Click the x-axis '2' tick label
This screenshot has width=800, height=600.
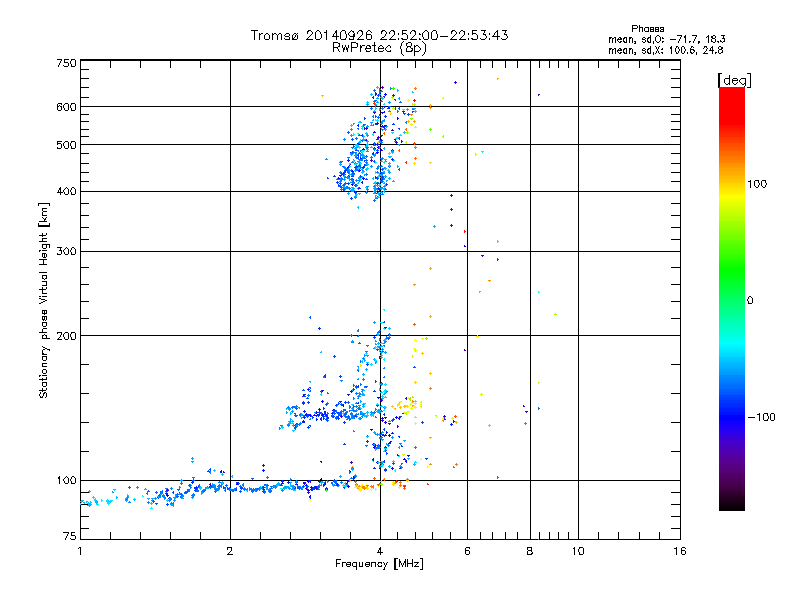pos(230,551)
